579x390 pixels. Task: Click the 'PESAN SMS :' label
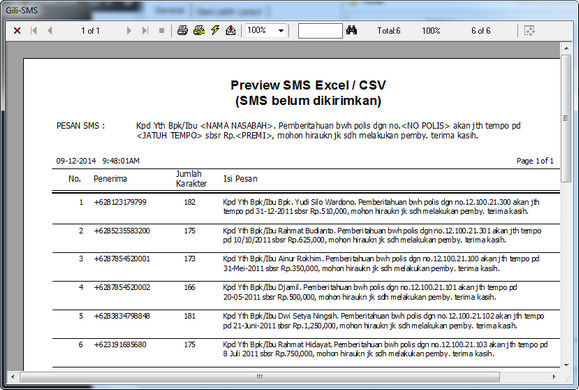click(x=80, y=126)
